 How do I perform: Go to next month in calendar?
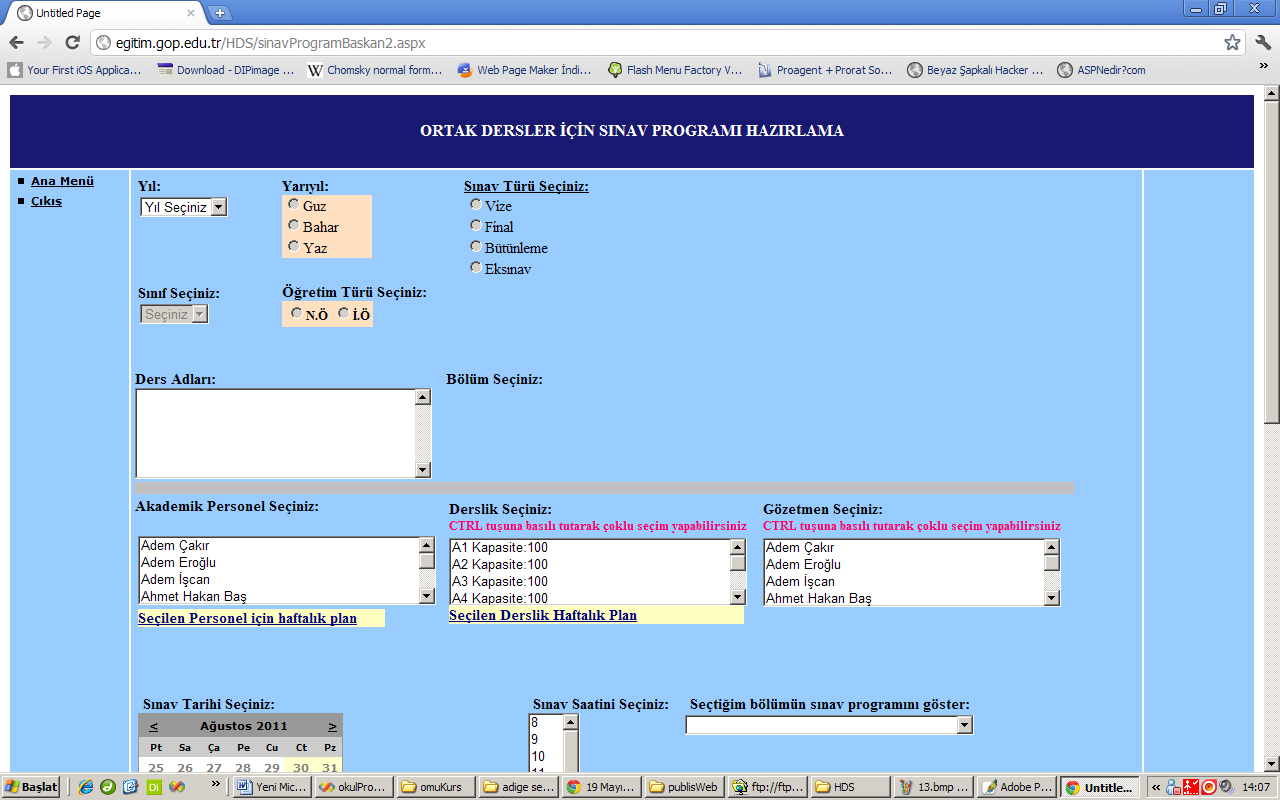pyautogui.click(x=332, y=726)
